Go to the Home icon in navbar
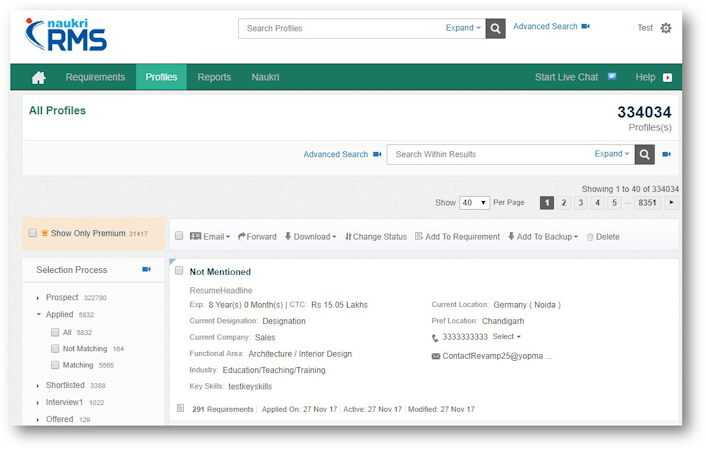 (38, 78)
